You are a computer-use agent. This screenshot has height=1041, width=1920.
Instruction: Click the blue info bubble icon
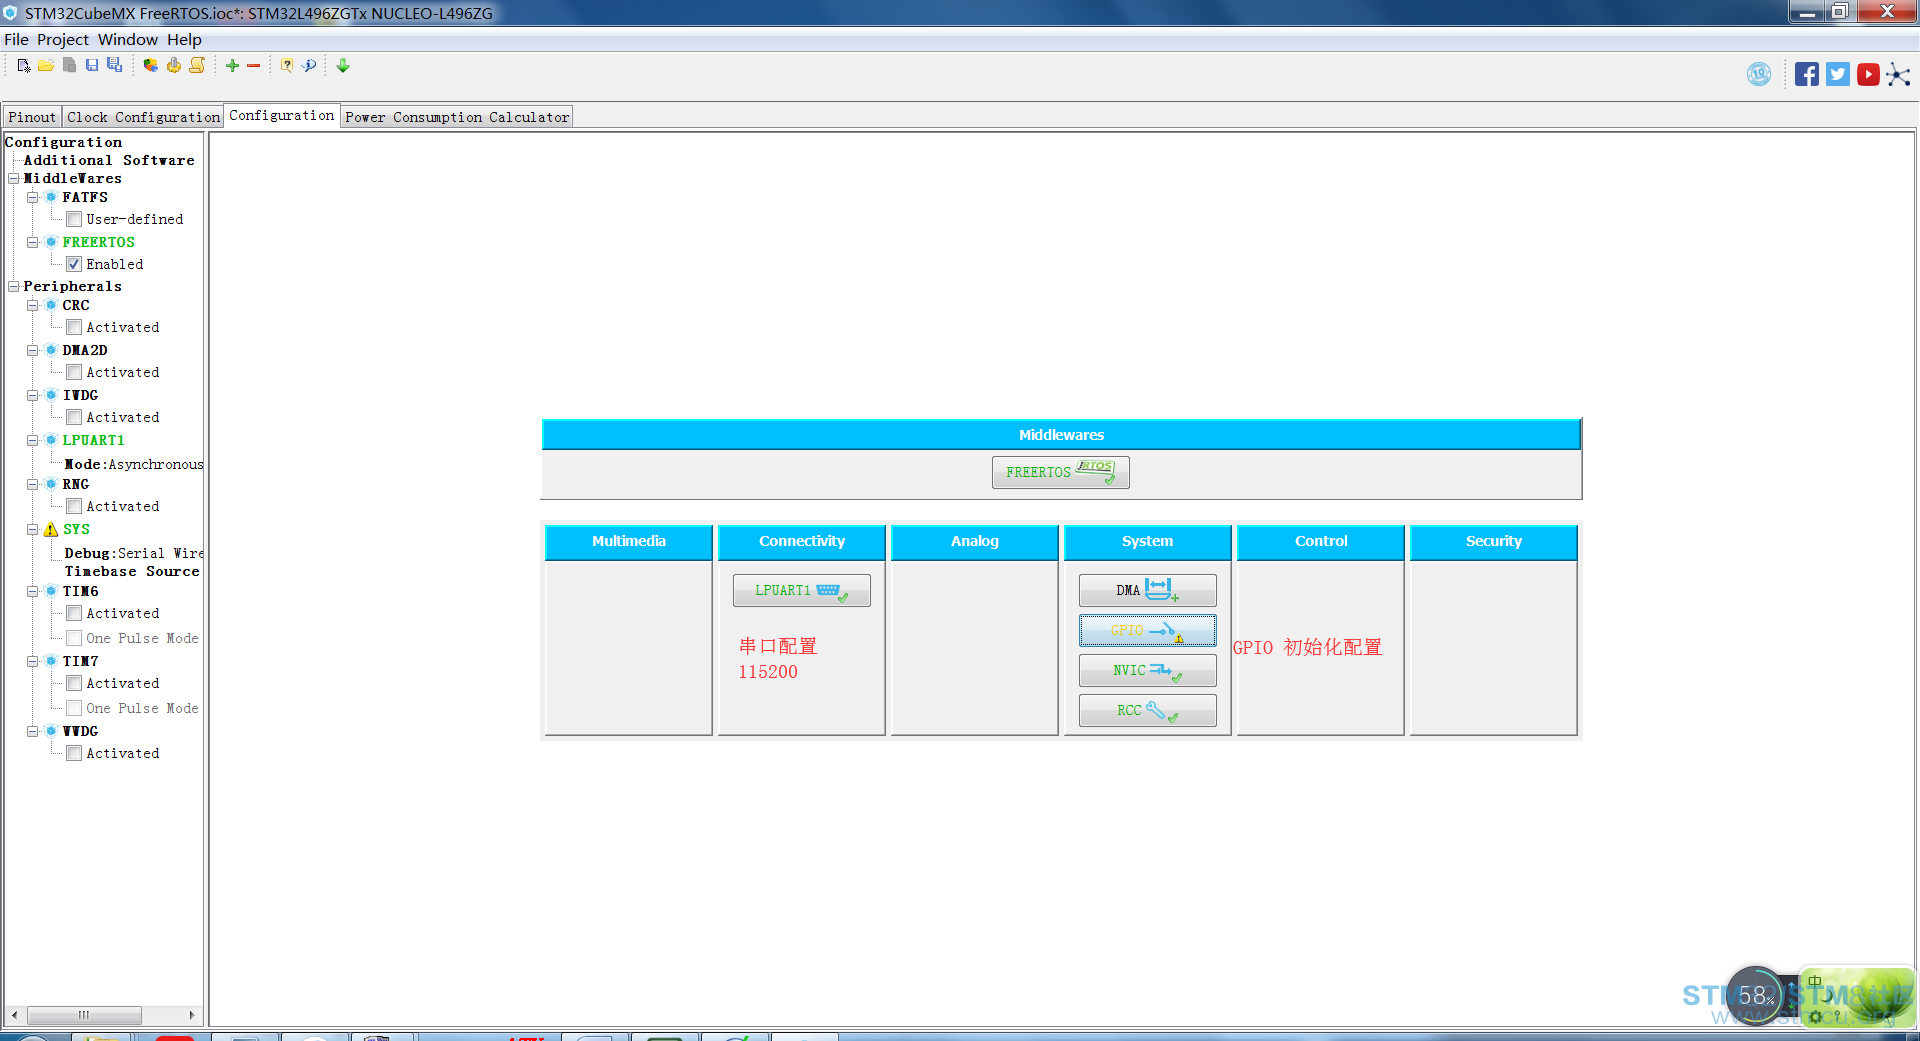[310, 66]
